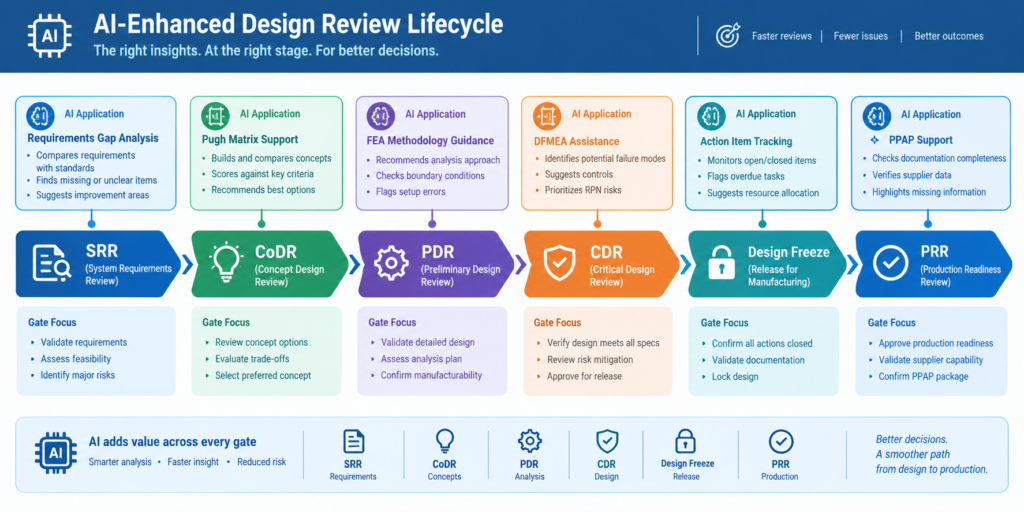Click the chevron between Design Freeze and PRR
This screenshot has height=512, width=1024.
point(852,264)
